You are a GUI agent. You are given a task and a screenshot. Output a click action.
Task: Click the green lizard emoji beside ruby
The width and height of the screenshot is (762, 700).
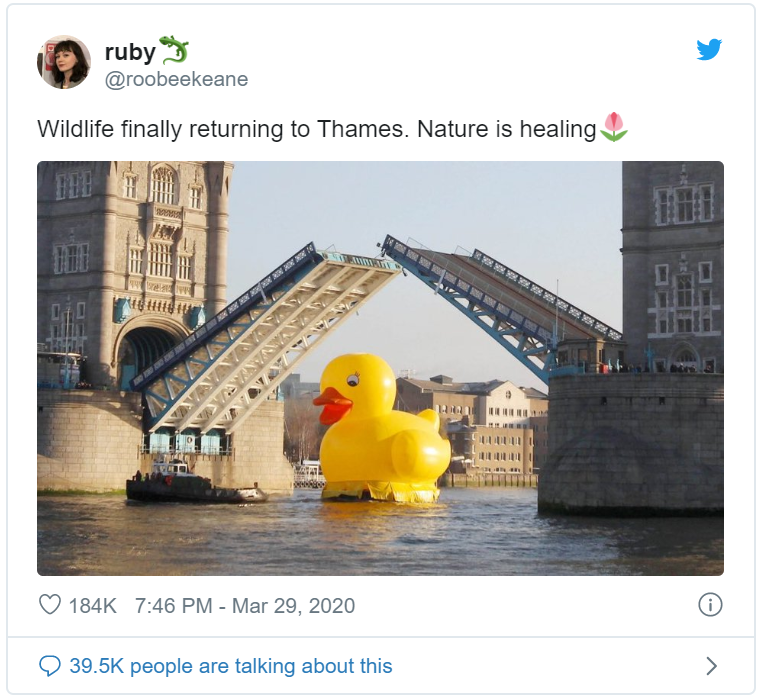point(174,50)
